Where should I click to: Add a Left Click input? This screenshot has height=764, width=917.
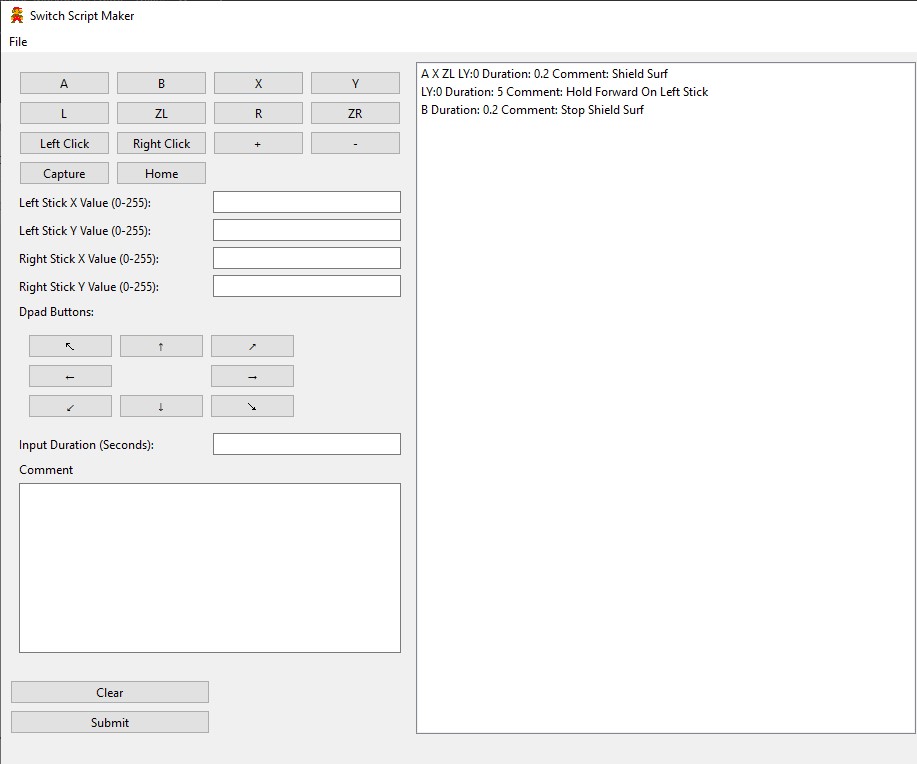(63, 143)
